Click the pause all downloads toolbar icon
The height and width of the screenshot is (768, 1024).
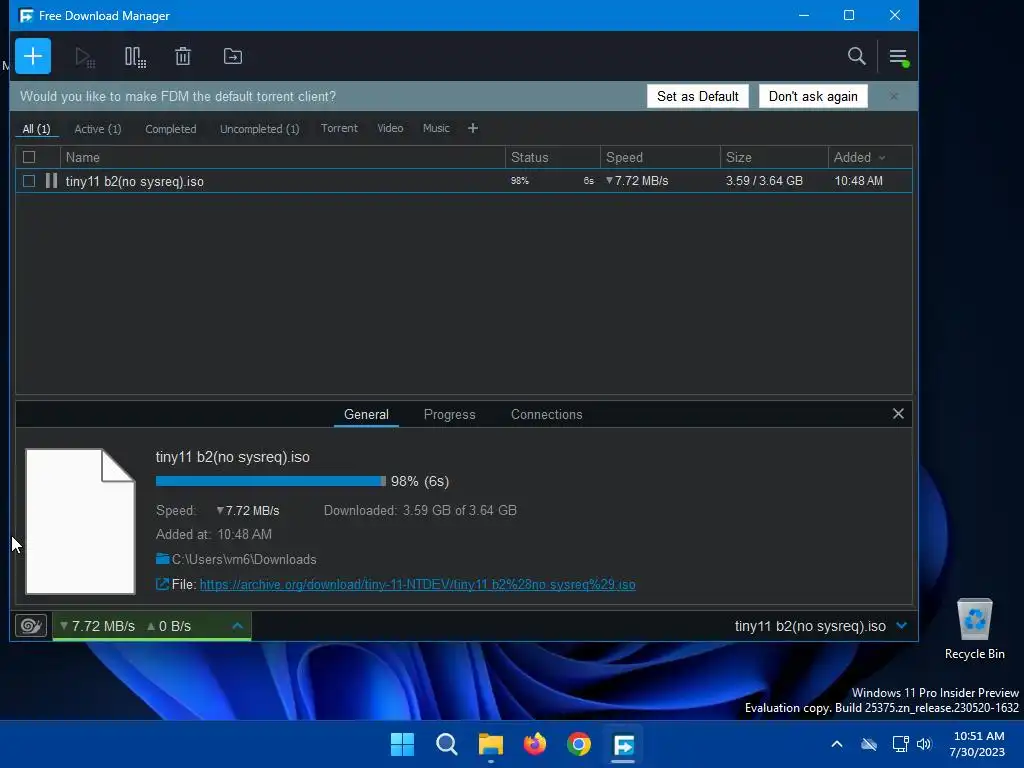click(x=135, y=57)
